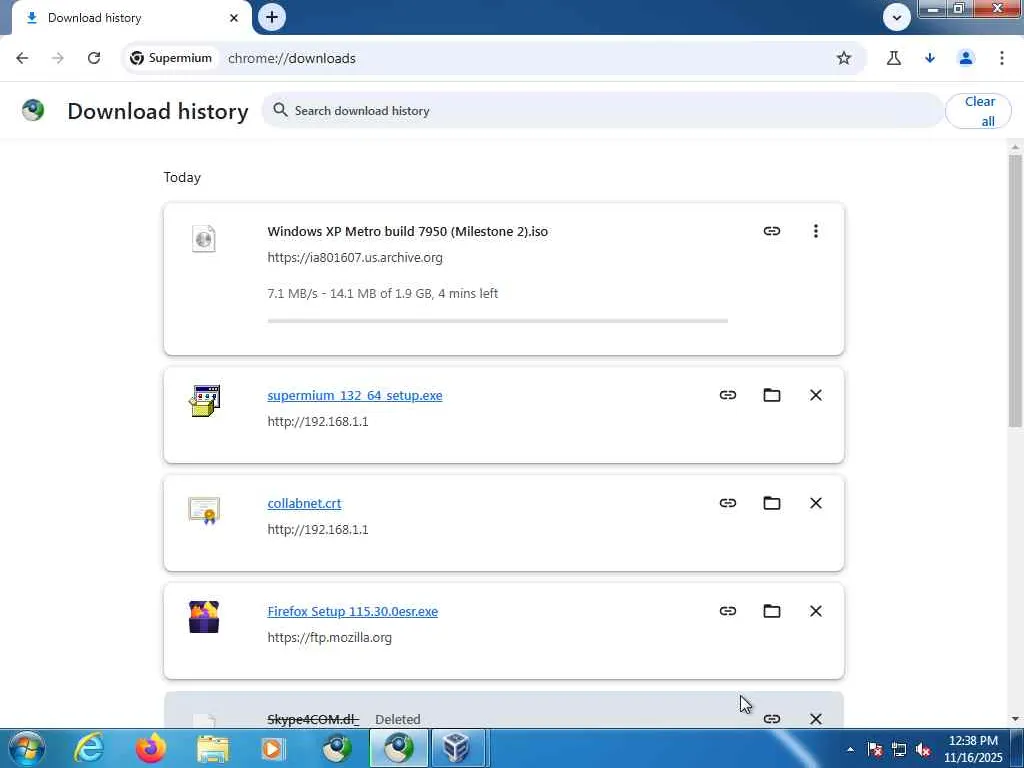
Task: Go back to previous page
Action: point(22,58)
